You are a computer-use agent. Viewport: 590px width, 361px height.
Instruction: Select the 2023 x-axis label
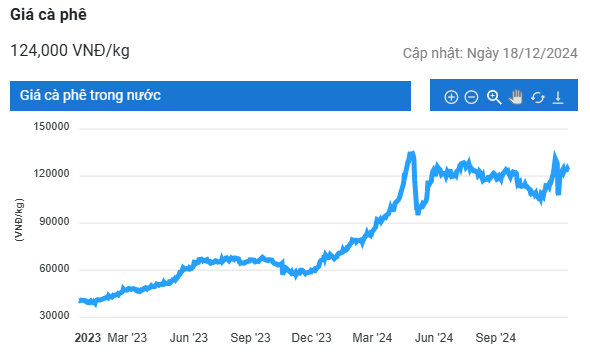(x=87, y=338)
